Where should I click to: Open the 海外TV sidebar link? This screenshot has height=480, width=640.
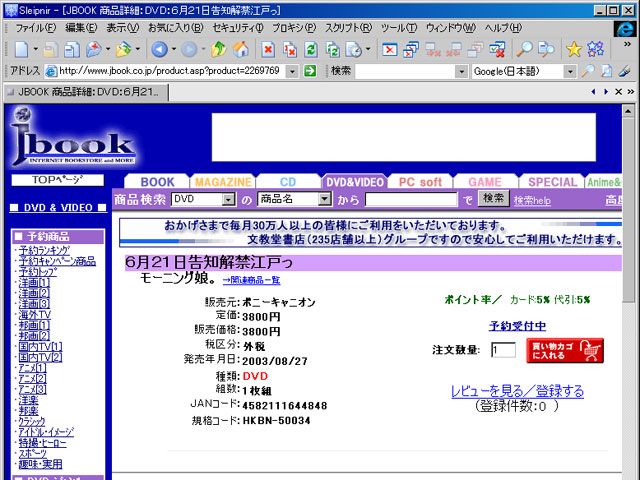tap(35, 315)
